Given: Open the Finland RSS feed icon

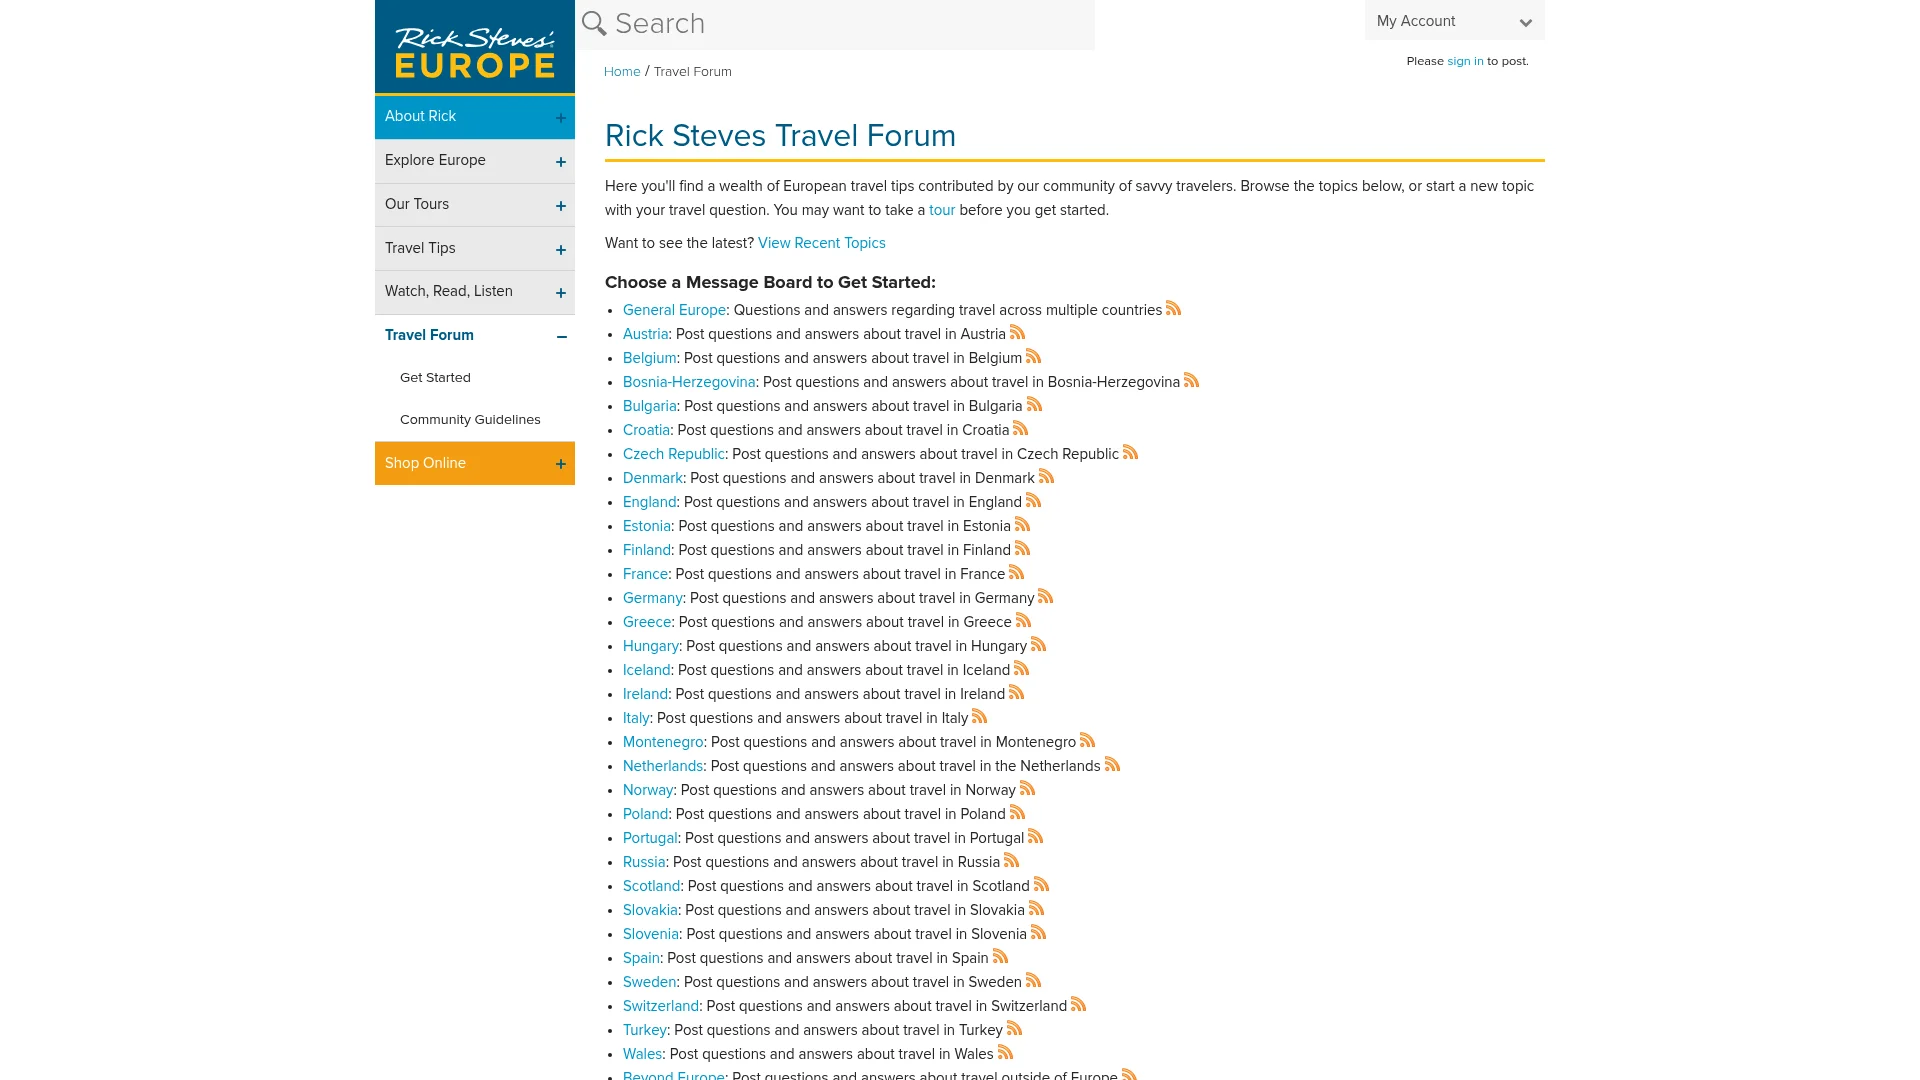Looking at the screenshot, I should click(1022, 548).
